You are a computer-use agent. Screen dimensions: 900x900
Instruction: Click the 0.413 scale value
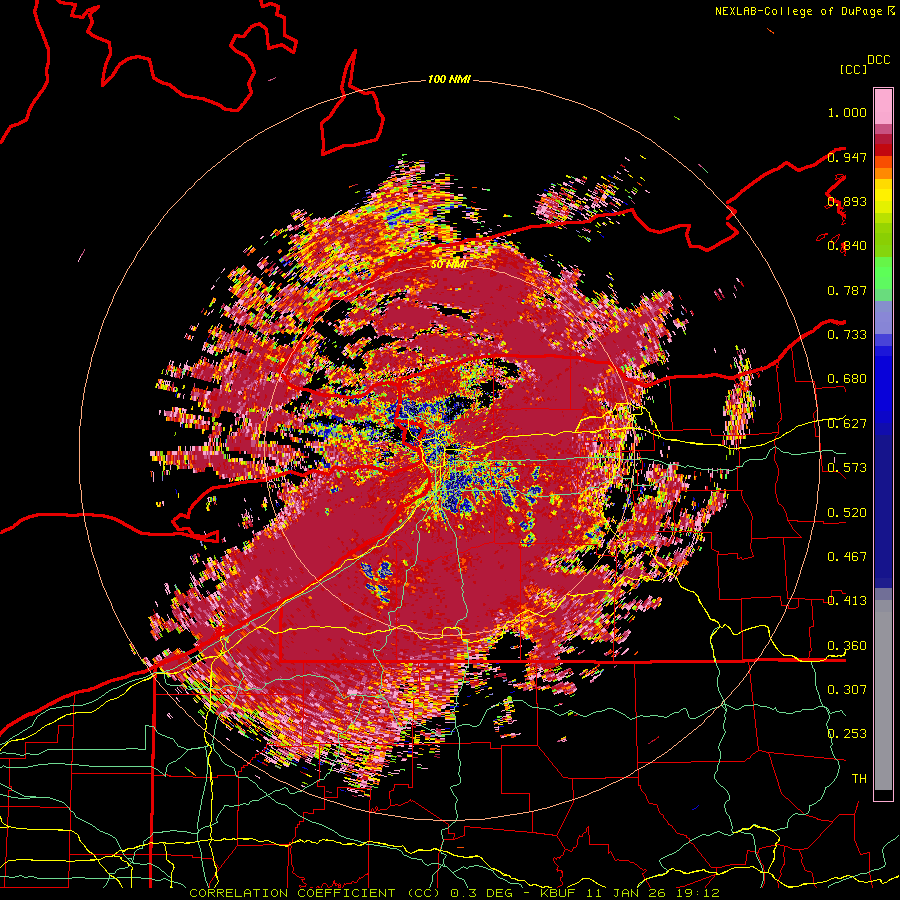[x=847, y=600]
